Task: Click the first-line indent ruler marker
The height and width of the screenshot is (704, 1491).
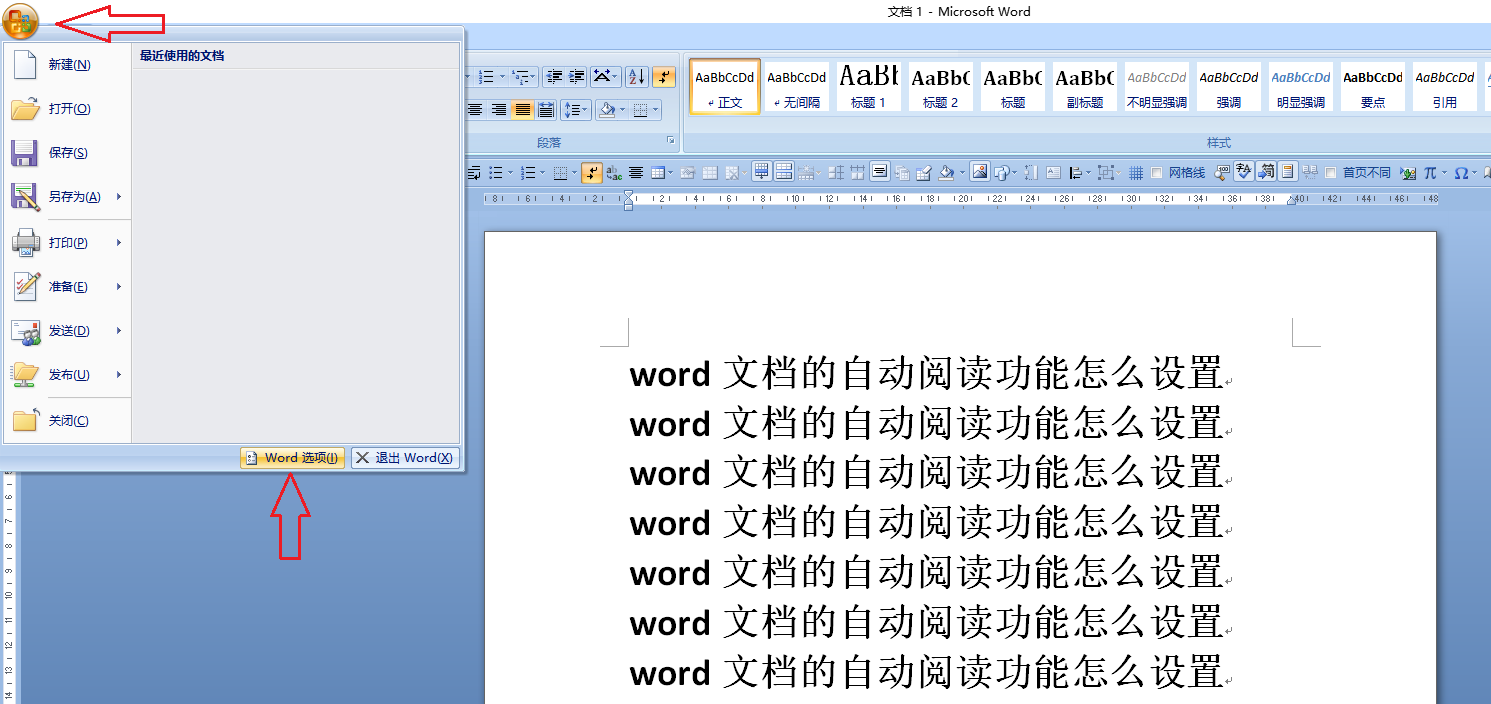Action: 628,193
